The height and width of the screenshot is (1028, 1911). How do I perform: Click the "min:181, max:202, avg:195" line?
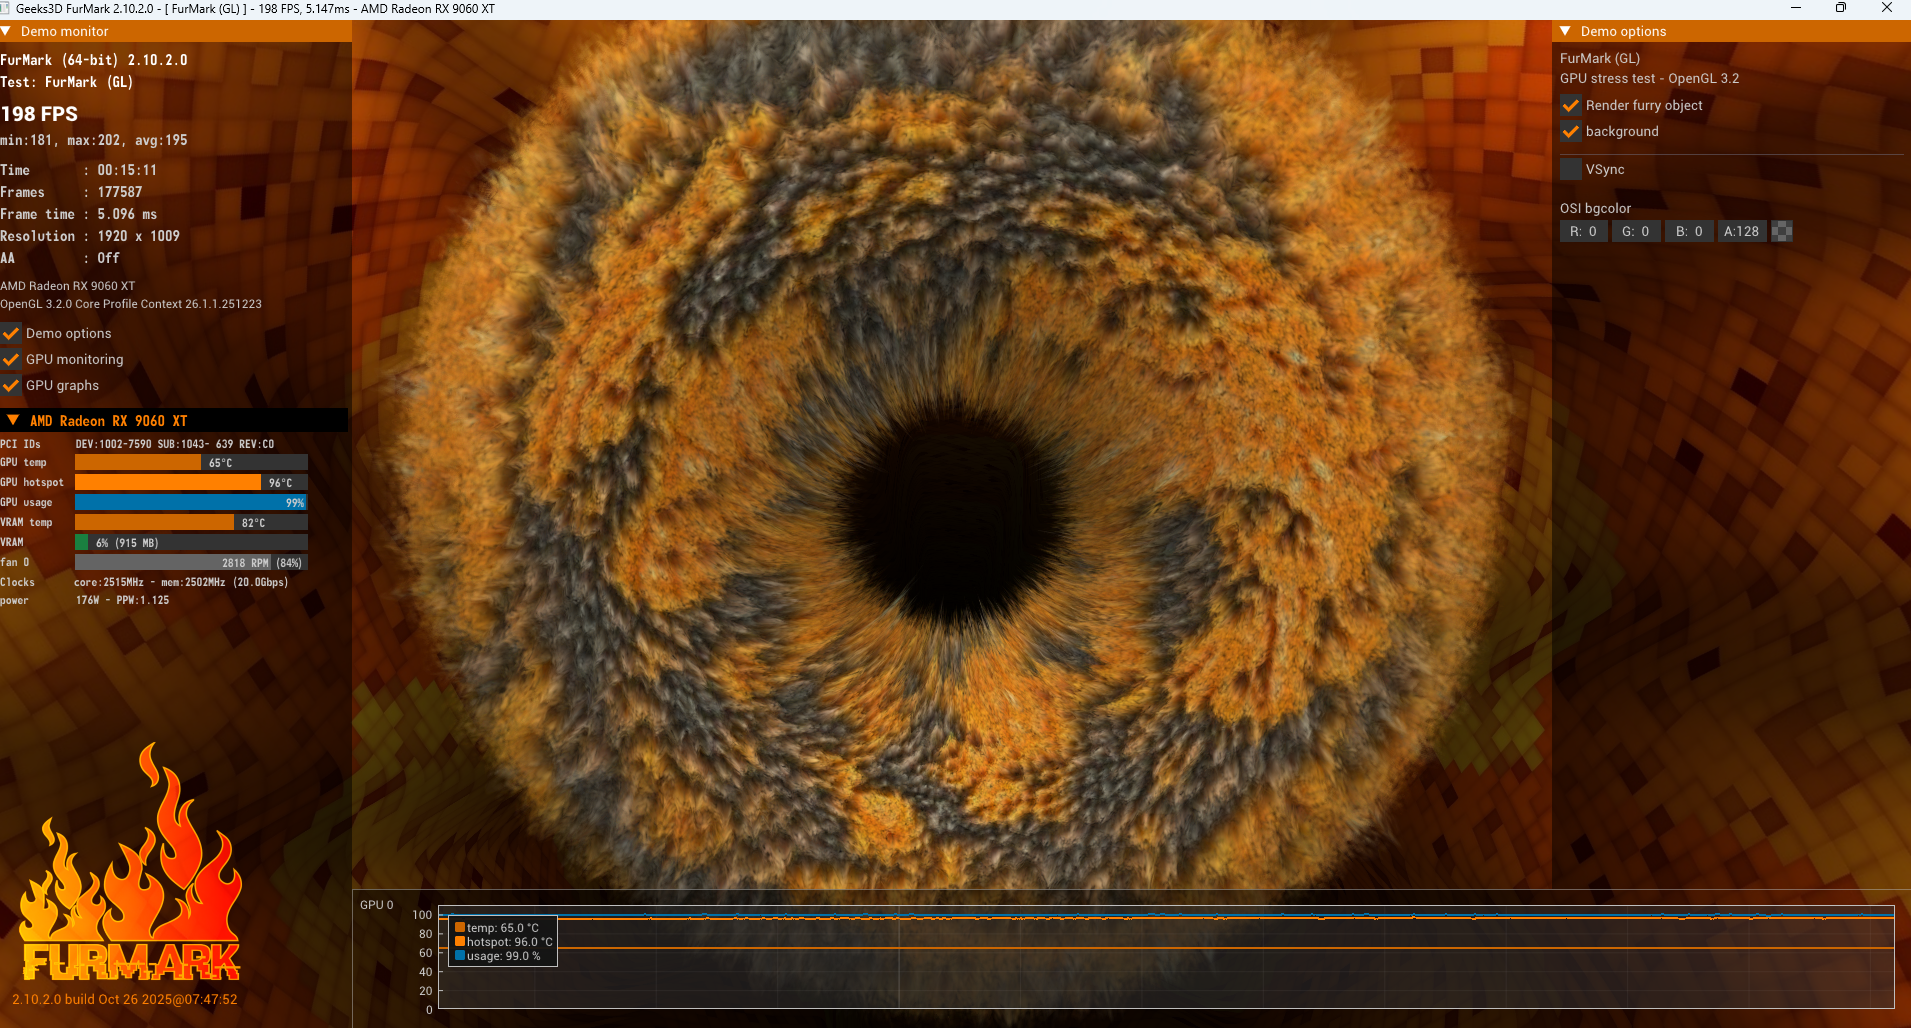[x=94, y=140]
